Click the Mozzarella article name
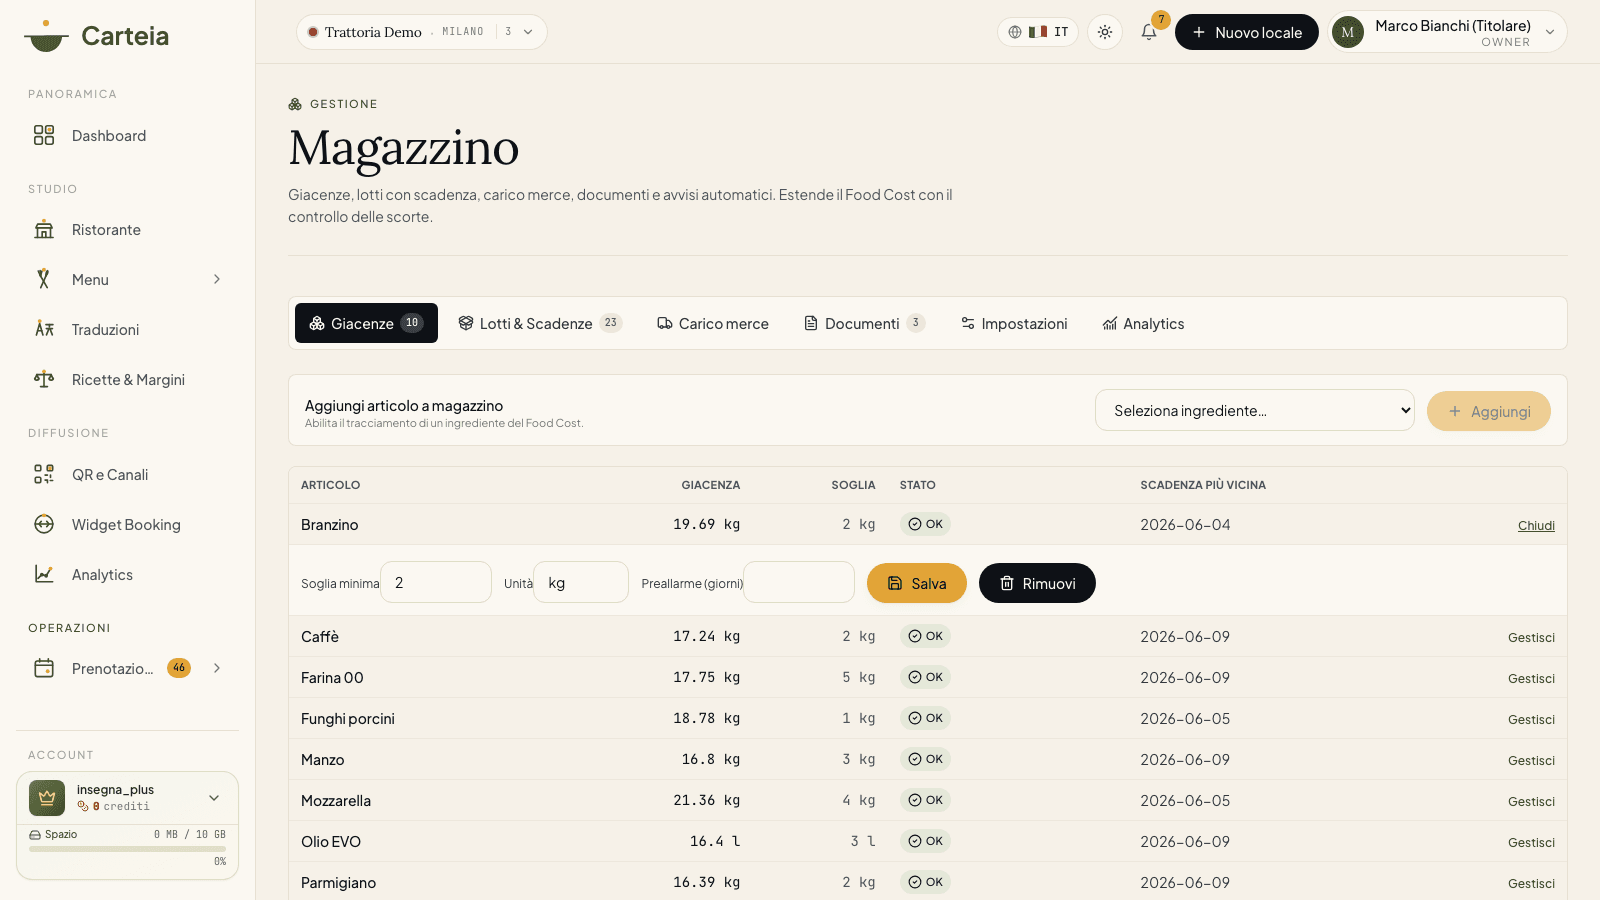 point(336,801)
